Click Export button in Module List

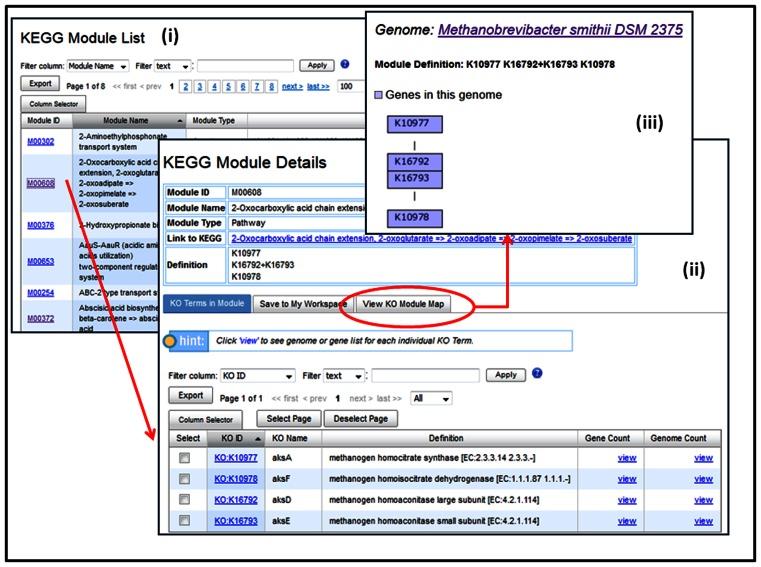pyautogui.click(x=40, y=83)
